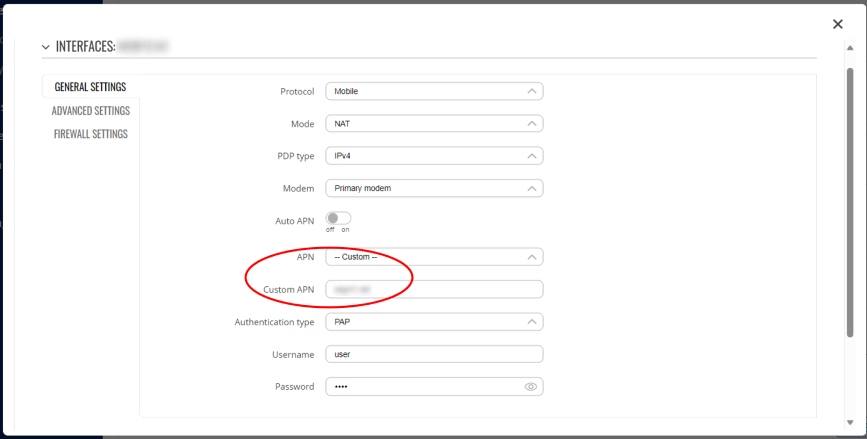Expand the Authentication type dropdown
The height and width of the screenshot is (439, 867).
pyautogui.click(x=434, y=322)
